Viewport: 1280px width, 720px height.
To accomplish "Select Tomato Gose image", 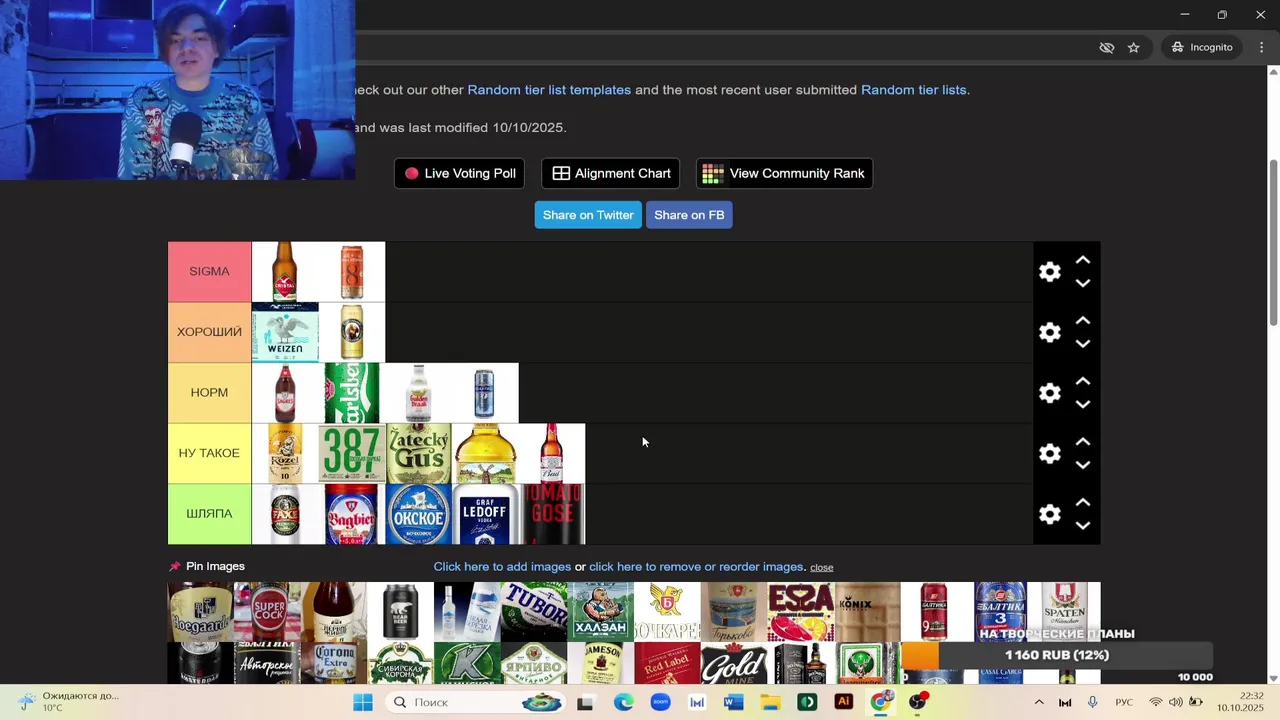I will [x=552, y=514].
